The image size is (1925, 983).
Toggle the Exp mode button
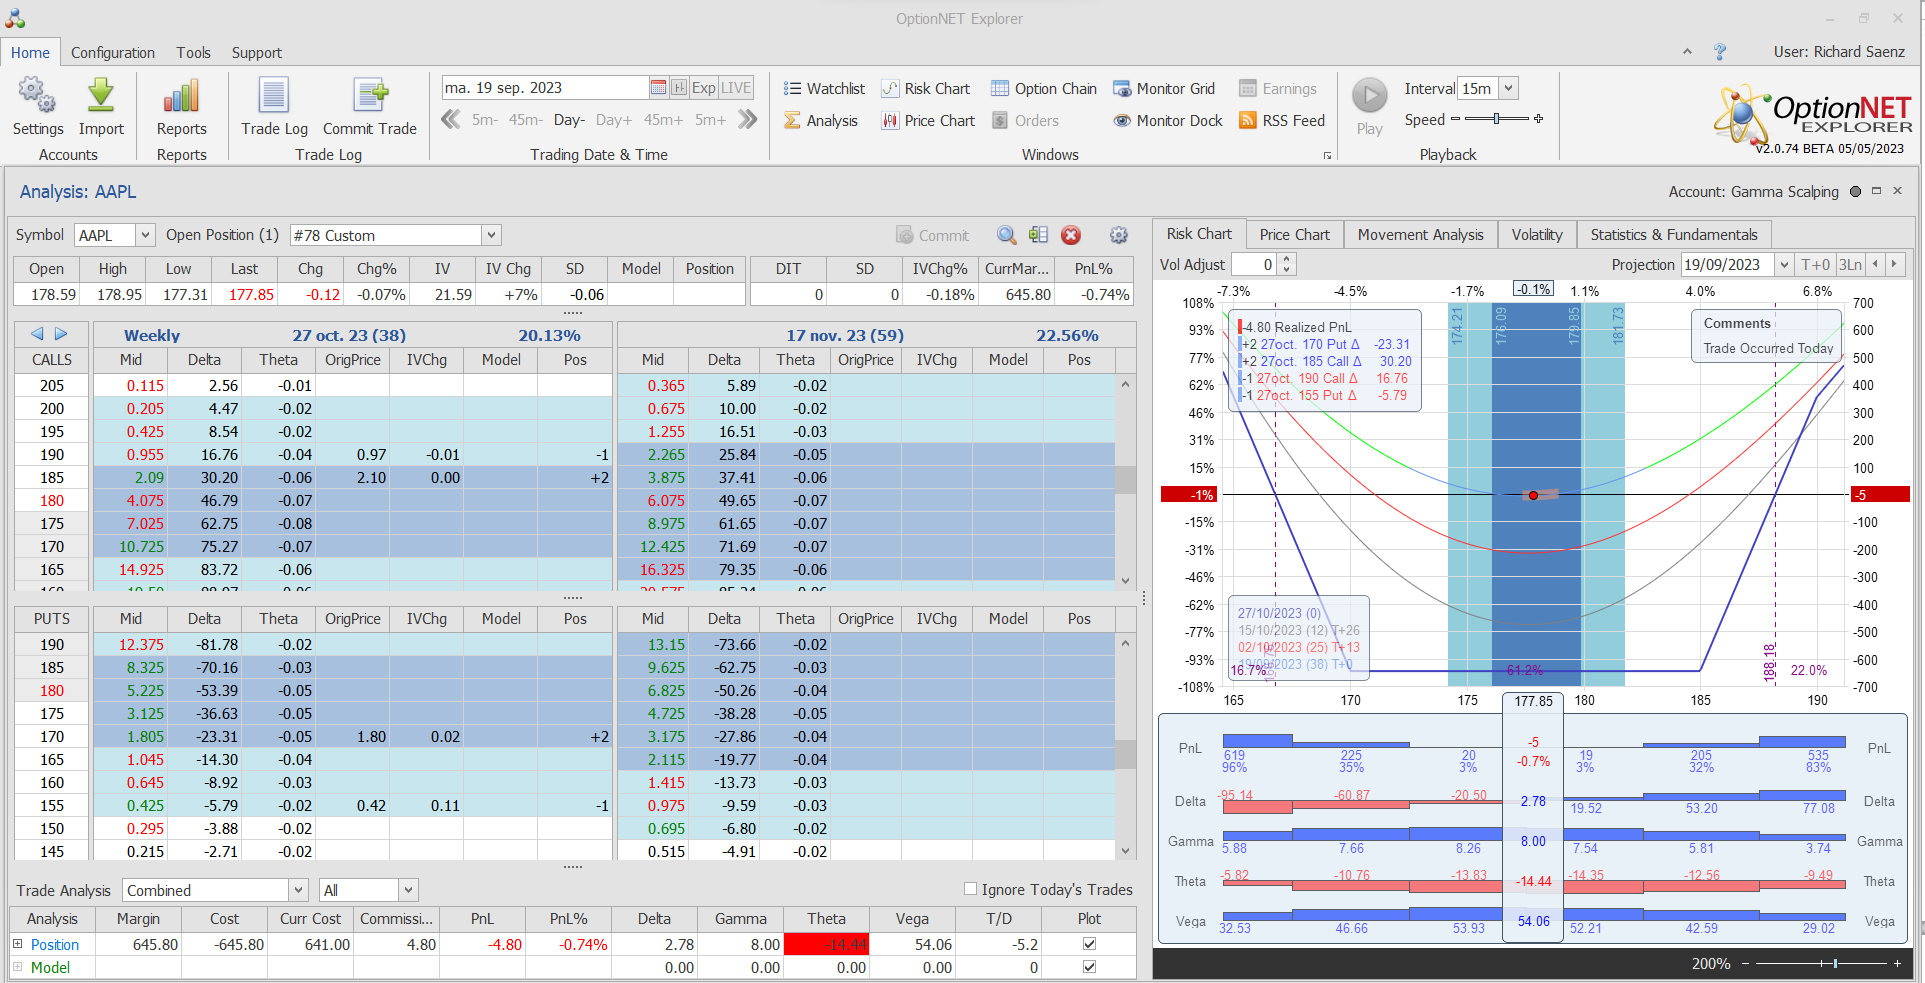703,88
